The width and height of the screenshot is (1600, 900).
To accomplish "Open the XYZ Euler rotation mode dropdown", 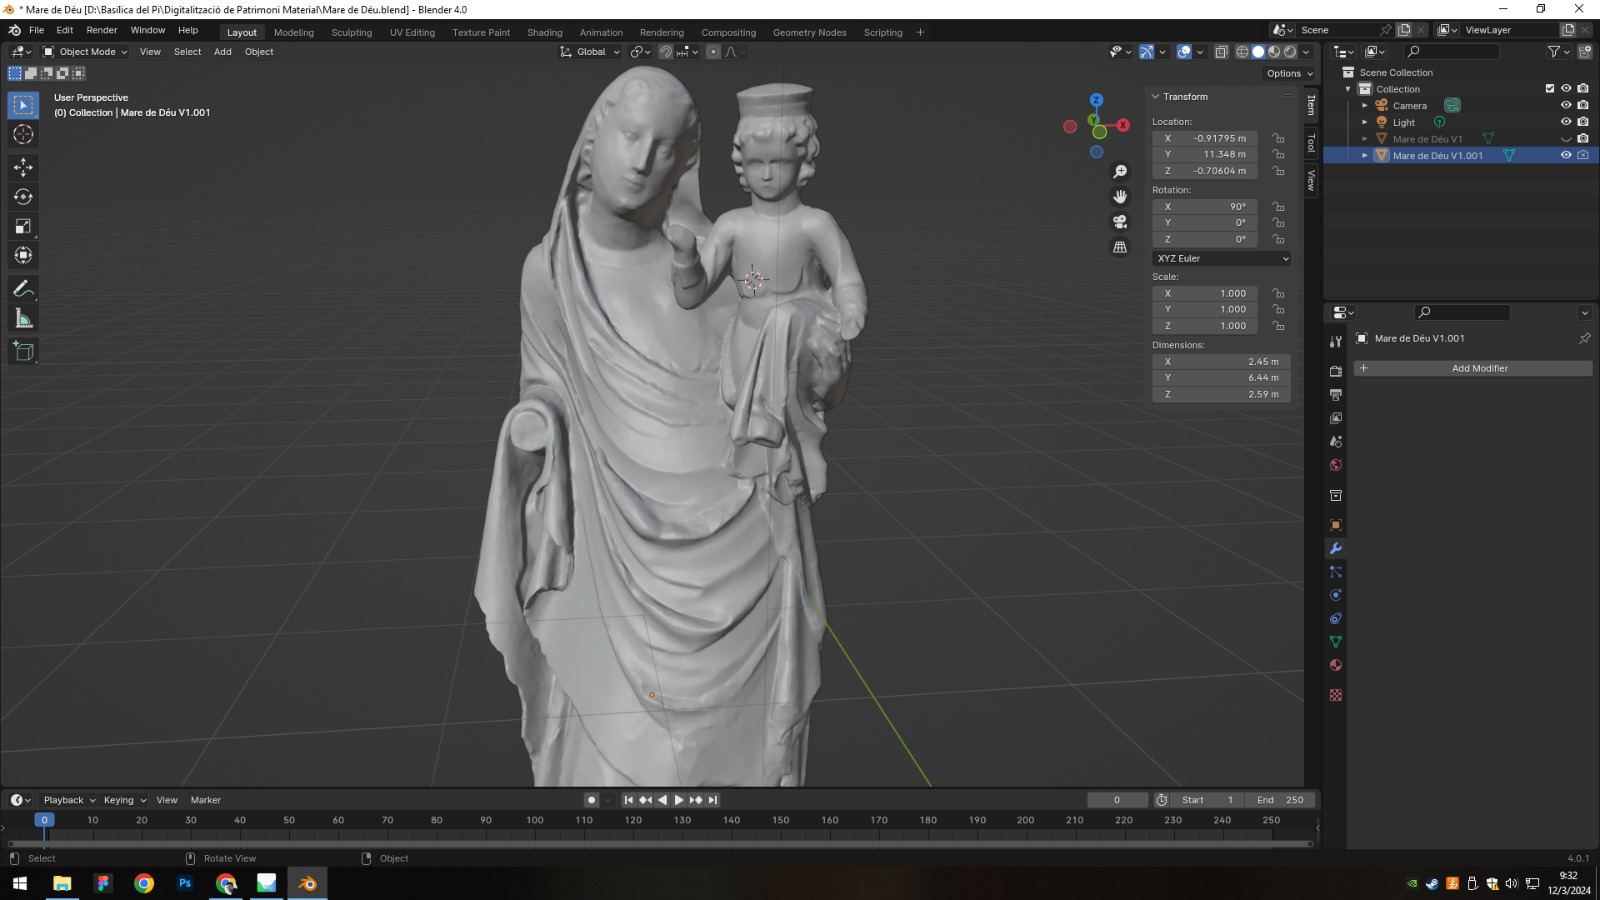I will pos(1221,258).
